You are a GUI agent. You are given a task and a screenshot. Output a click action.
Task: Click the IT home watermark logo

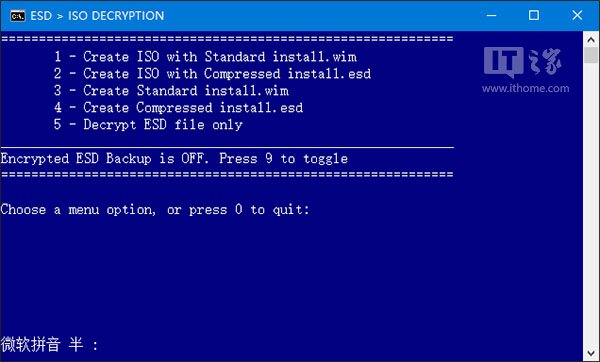pos(522,62)
